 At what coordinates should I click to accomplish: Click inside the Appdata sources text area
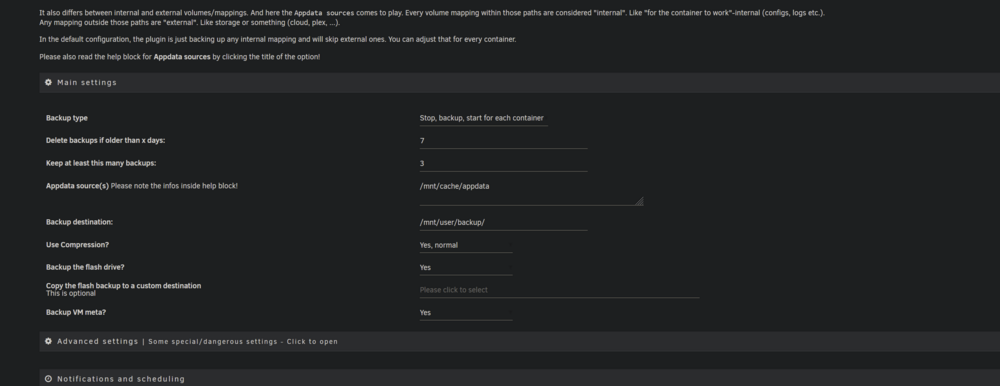click(x=531, y=192)
